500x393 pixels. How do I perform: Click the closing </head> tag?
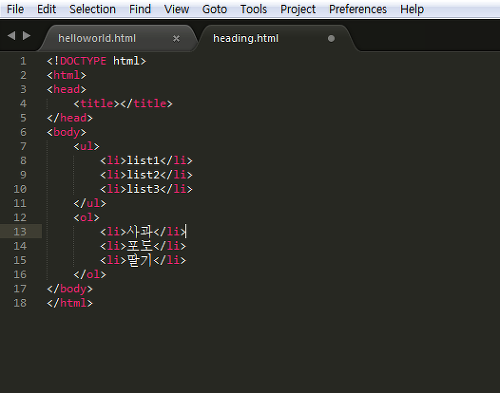pyautogui.click(x=70, y=118)
